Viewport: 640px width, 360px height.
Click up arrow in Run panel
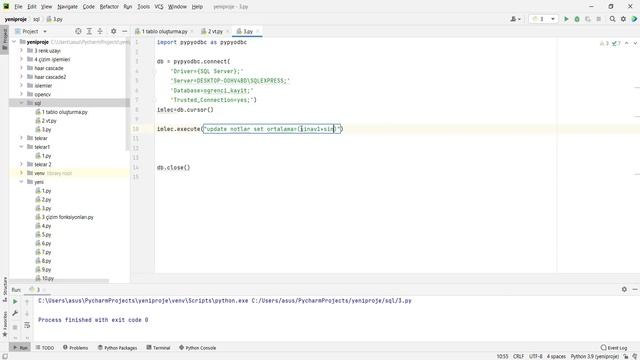tap(27, 302)
